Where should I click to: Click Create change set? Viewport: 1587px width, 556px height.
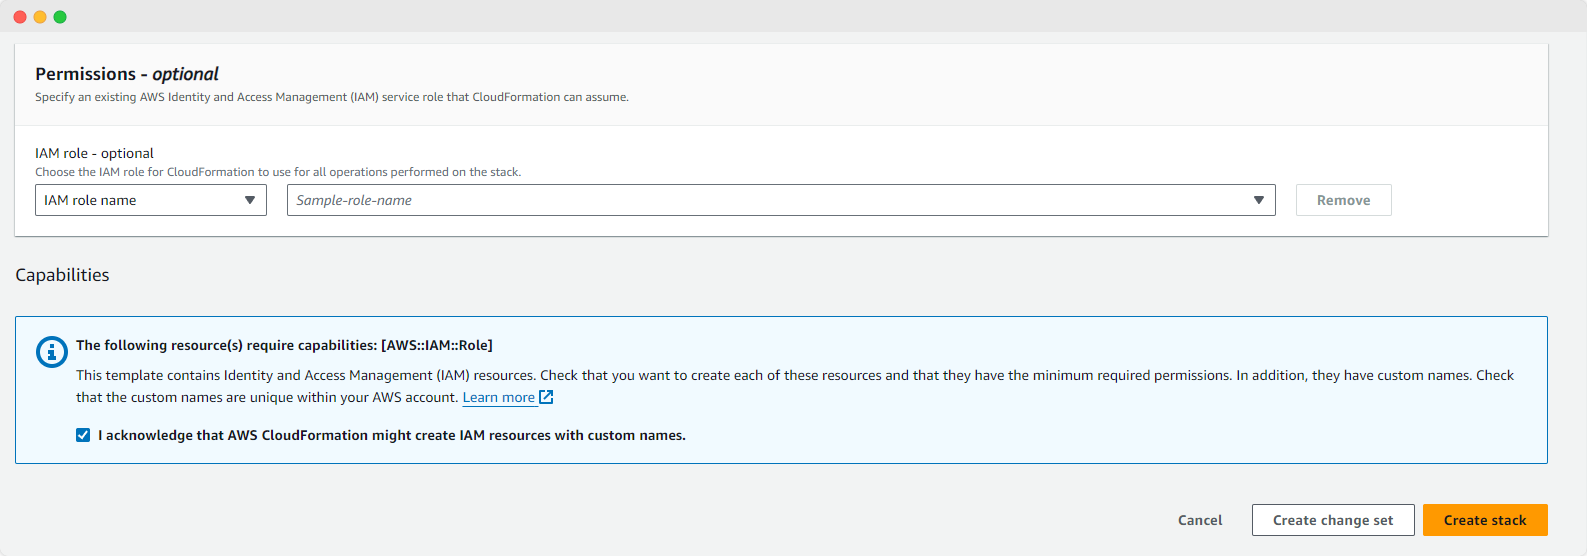1333,520
